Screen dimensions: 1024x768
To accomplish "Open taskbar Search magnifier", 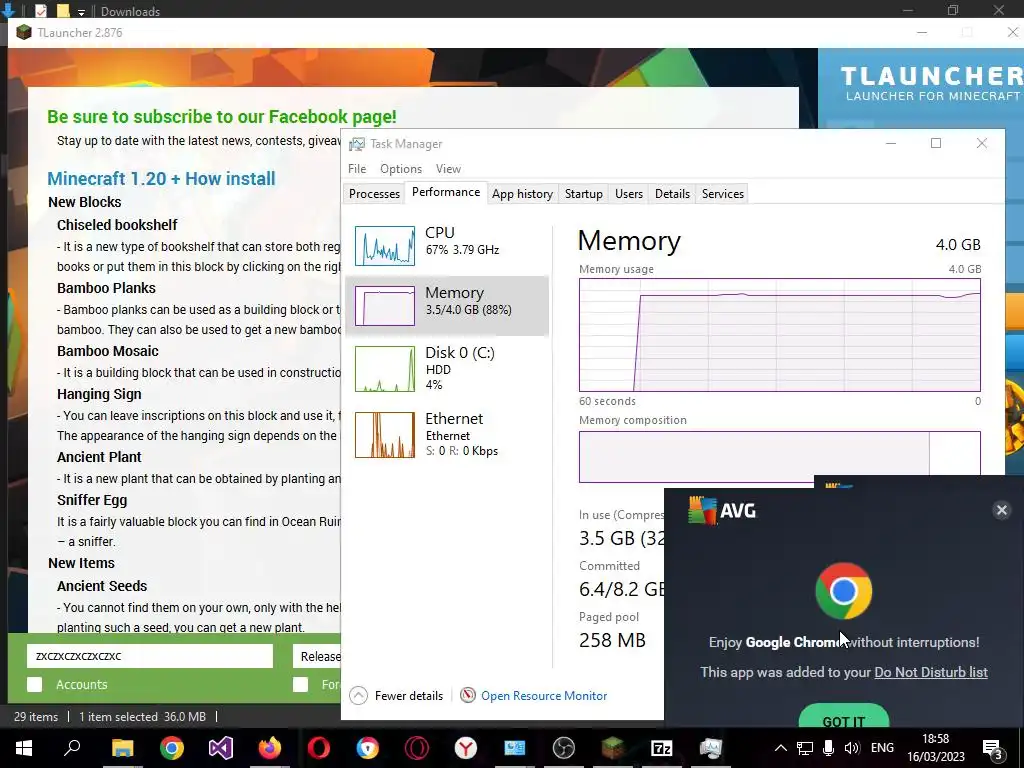I will click(x=72, y=748).
